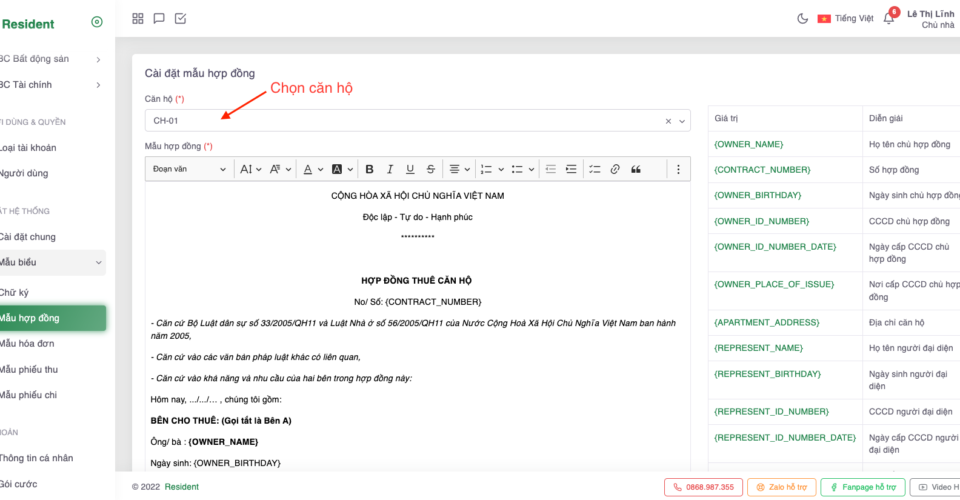The height and width of the screenshot is (500, 960).
Task: Click the underline formatting icon
Action: click(410, 169)
